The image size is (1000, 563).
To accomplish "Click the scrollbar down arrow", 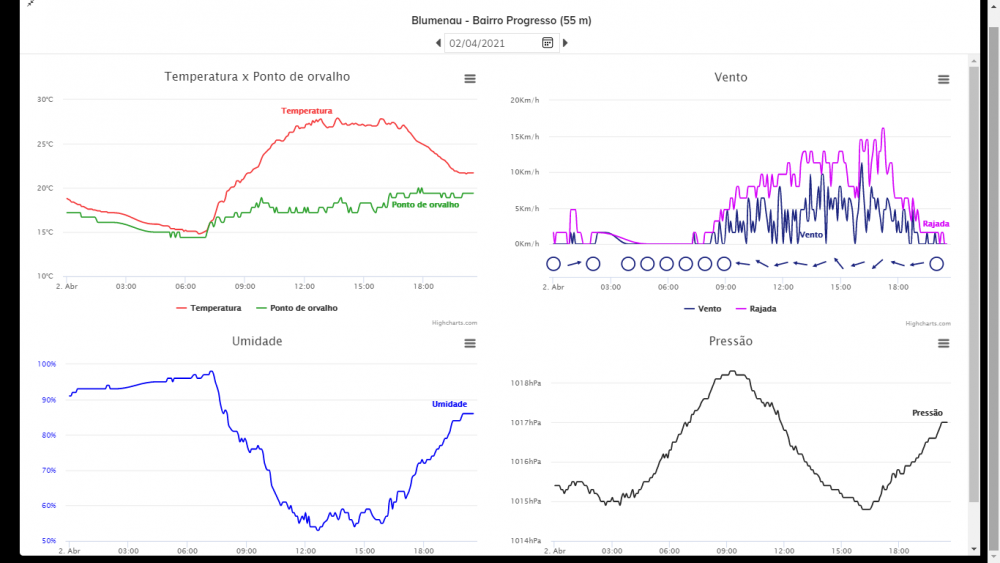I will tap(974, 548).
